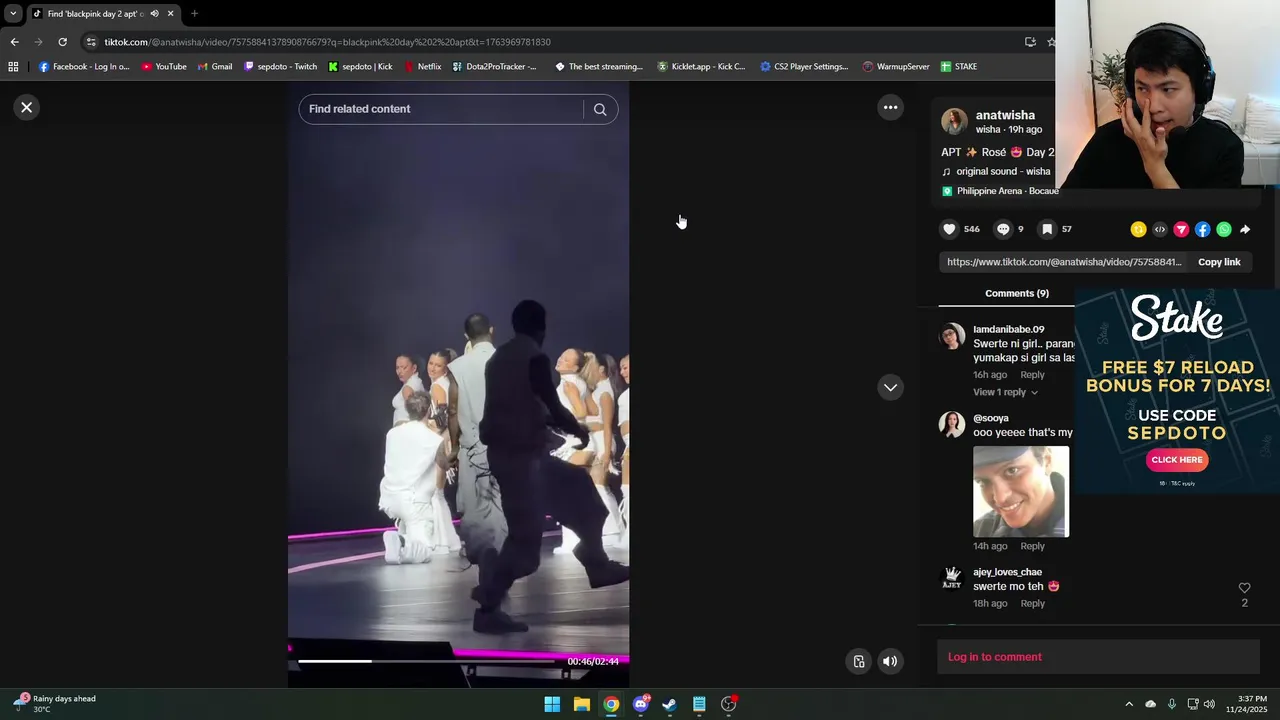The width and height of the screenshot is (1280, 720).
Task: Open Discord from taskbar
Action: coord(641,704)
